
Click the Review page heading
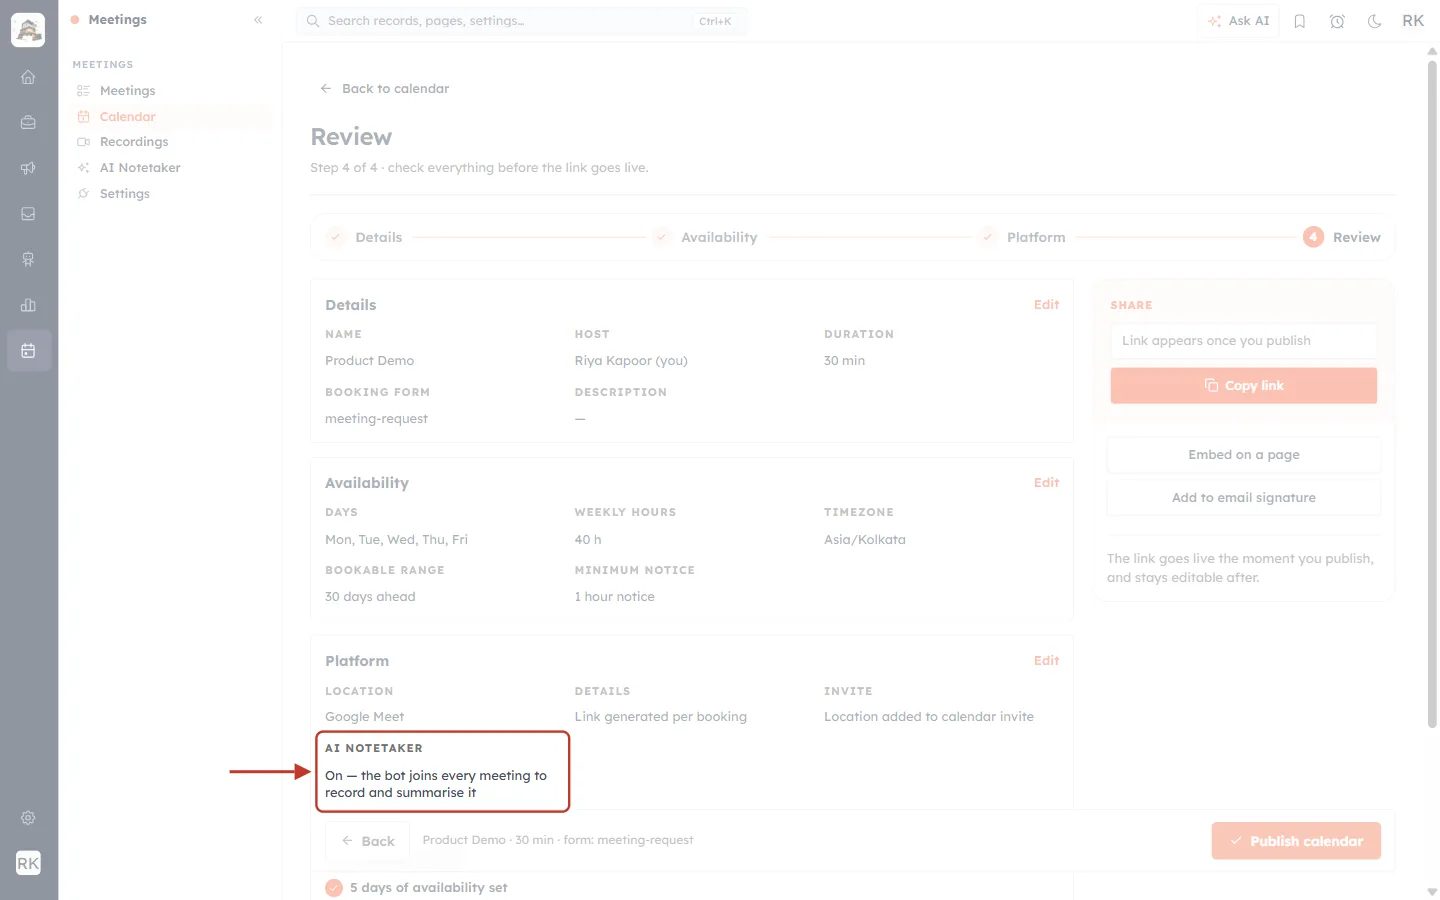click(x=351, y=137)
